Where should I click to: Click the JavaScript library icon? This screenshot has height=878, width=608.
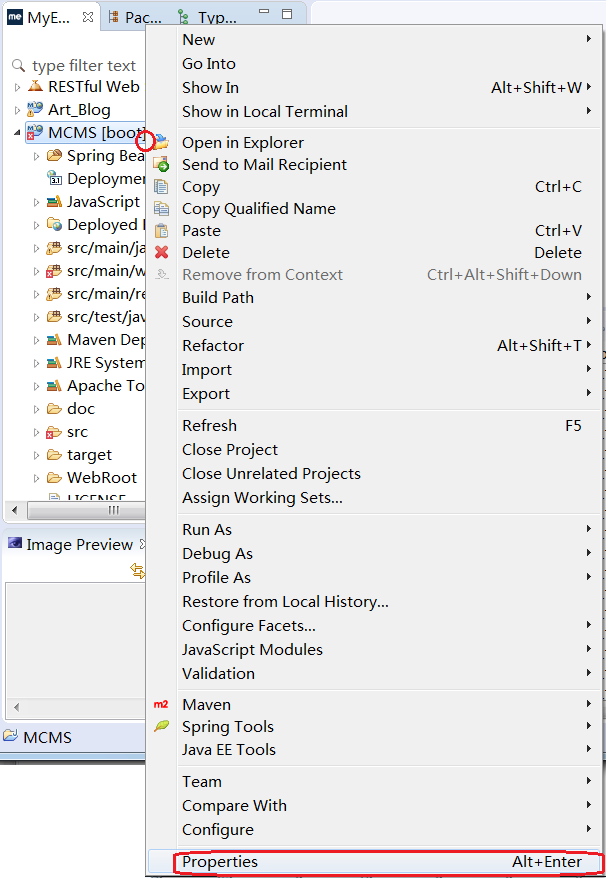[54, 202]
